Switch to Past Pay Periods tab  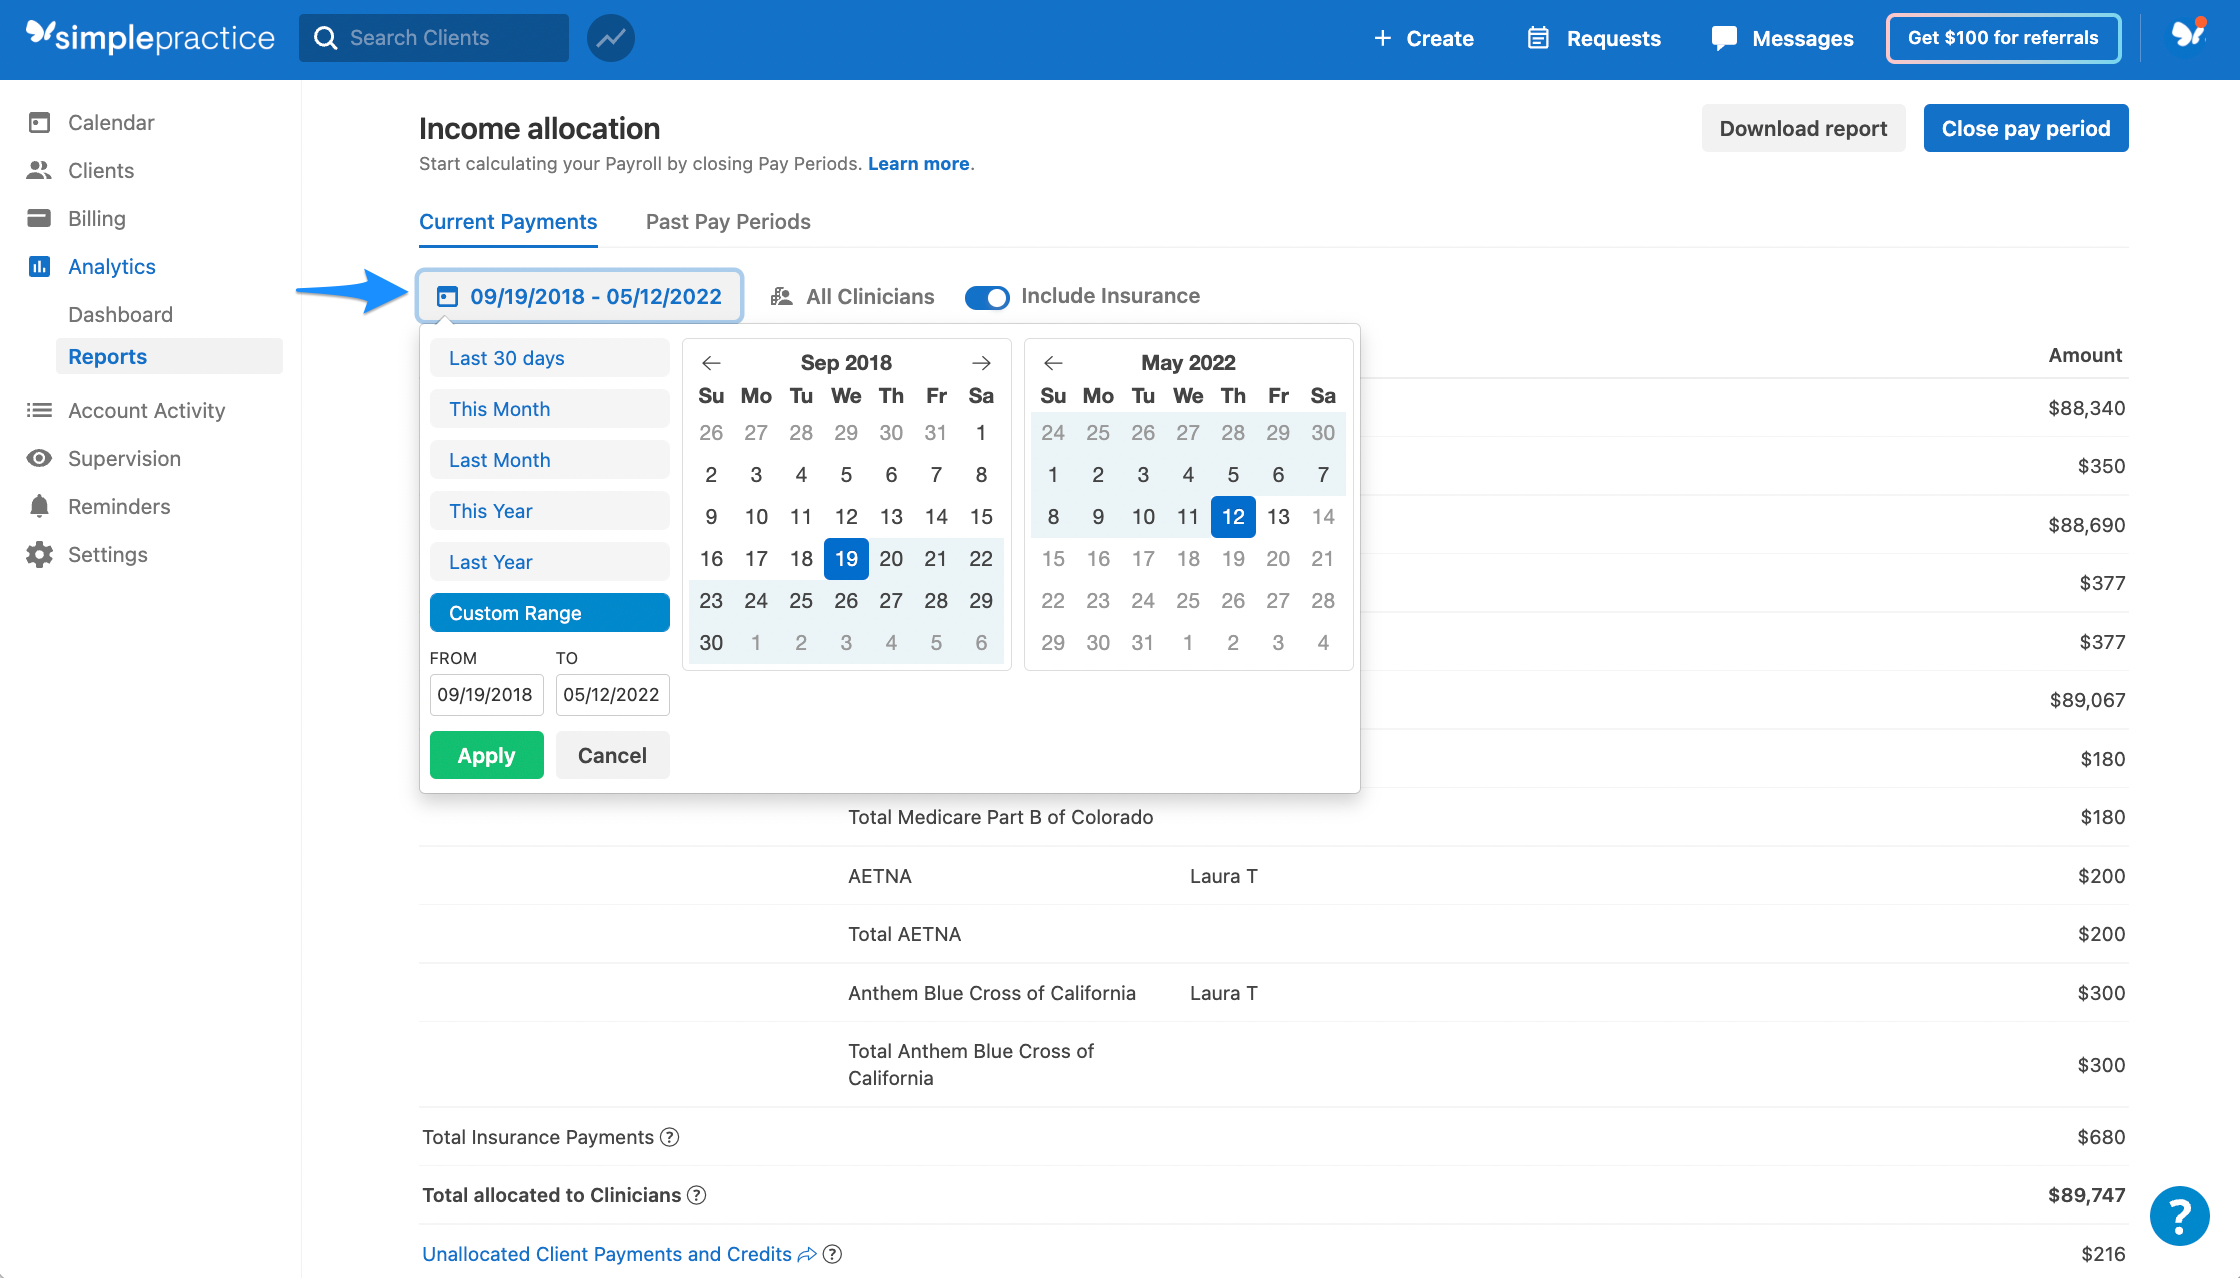[728, 222]
